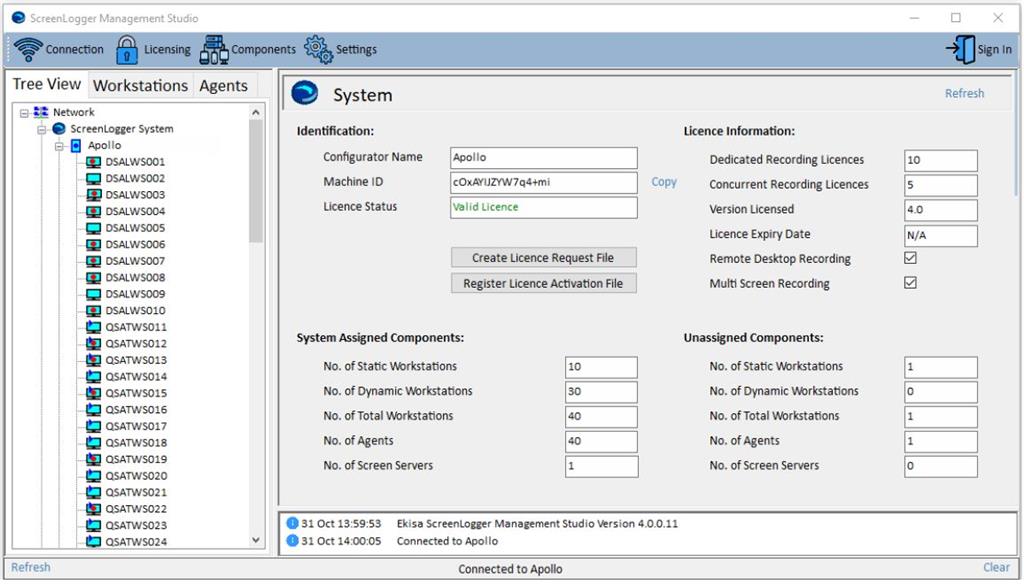The width and height of the screenshot is (1024, 584).
Task: Collapse the ScreenLogger System tree node
Action: tap(42, 129)
